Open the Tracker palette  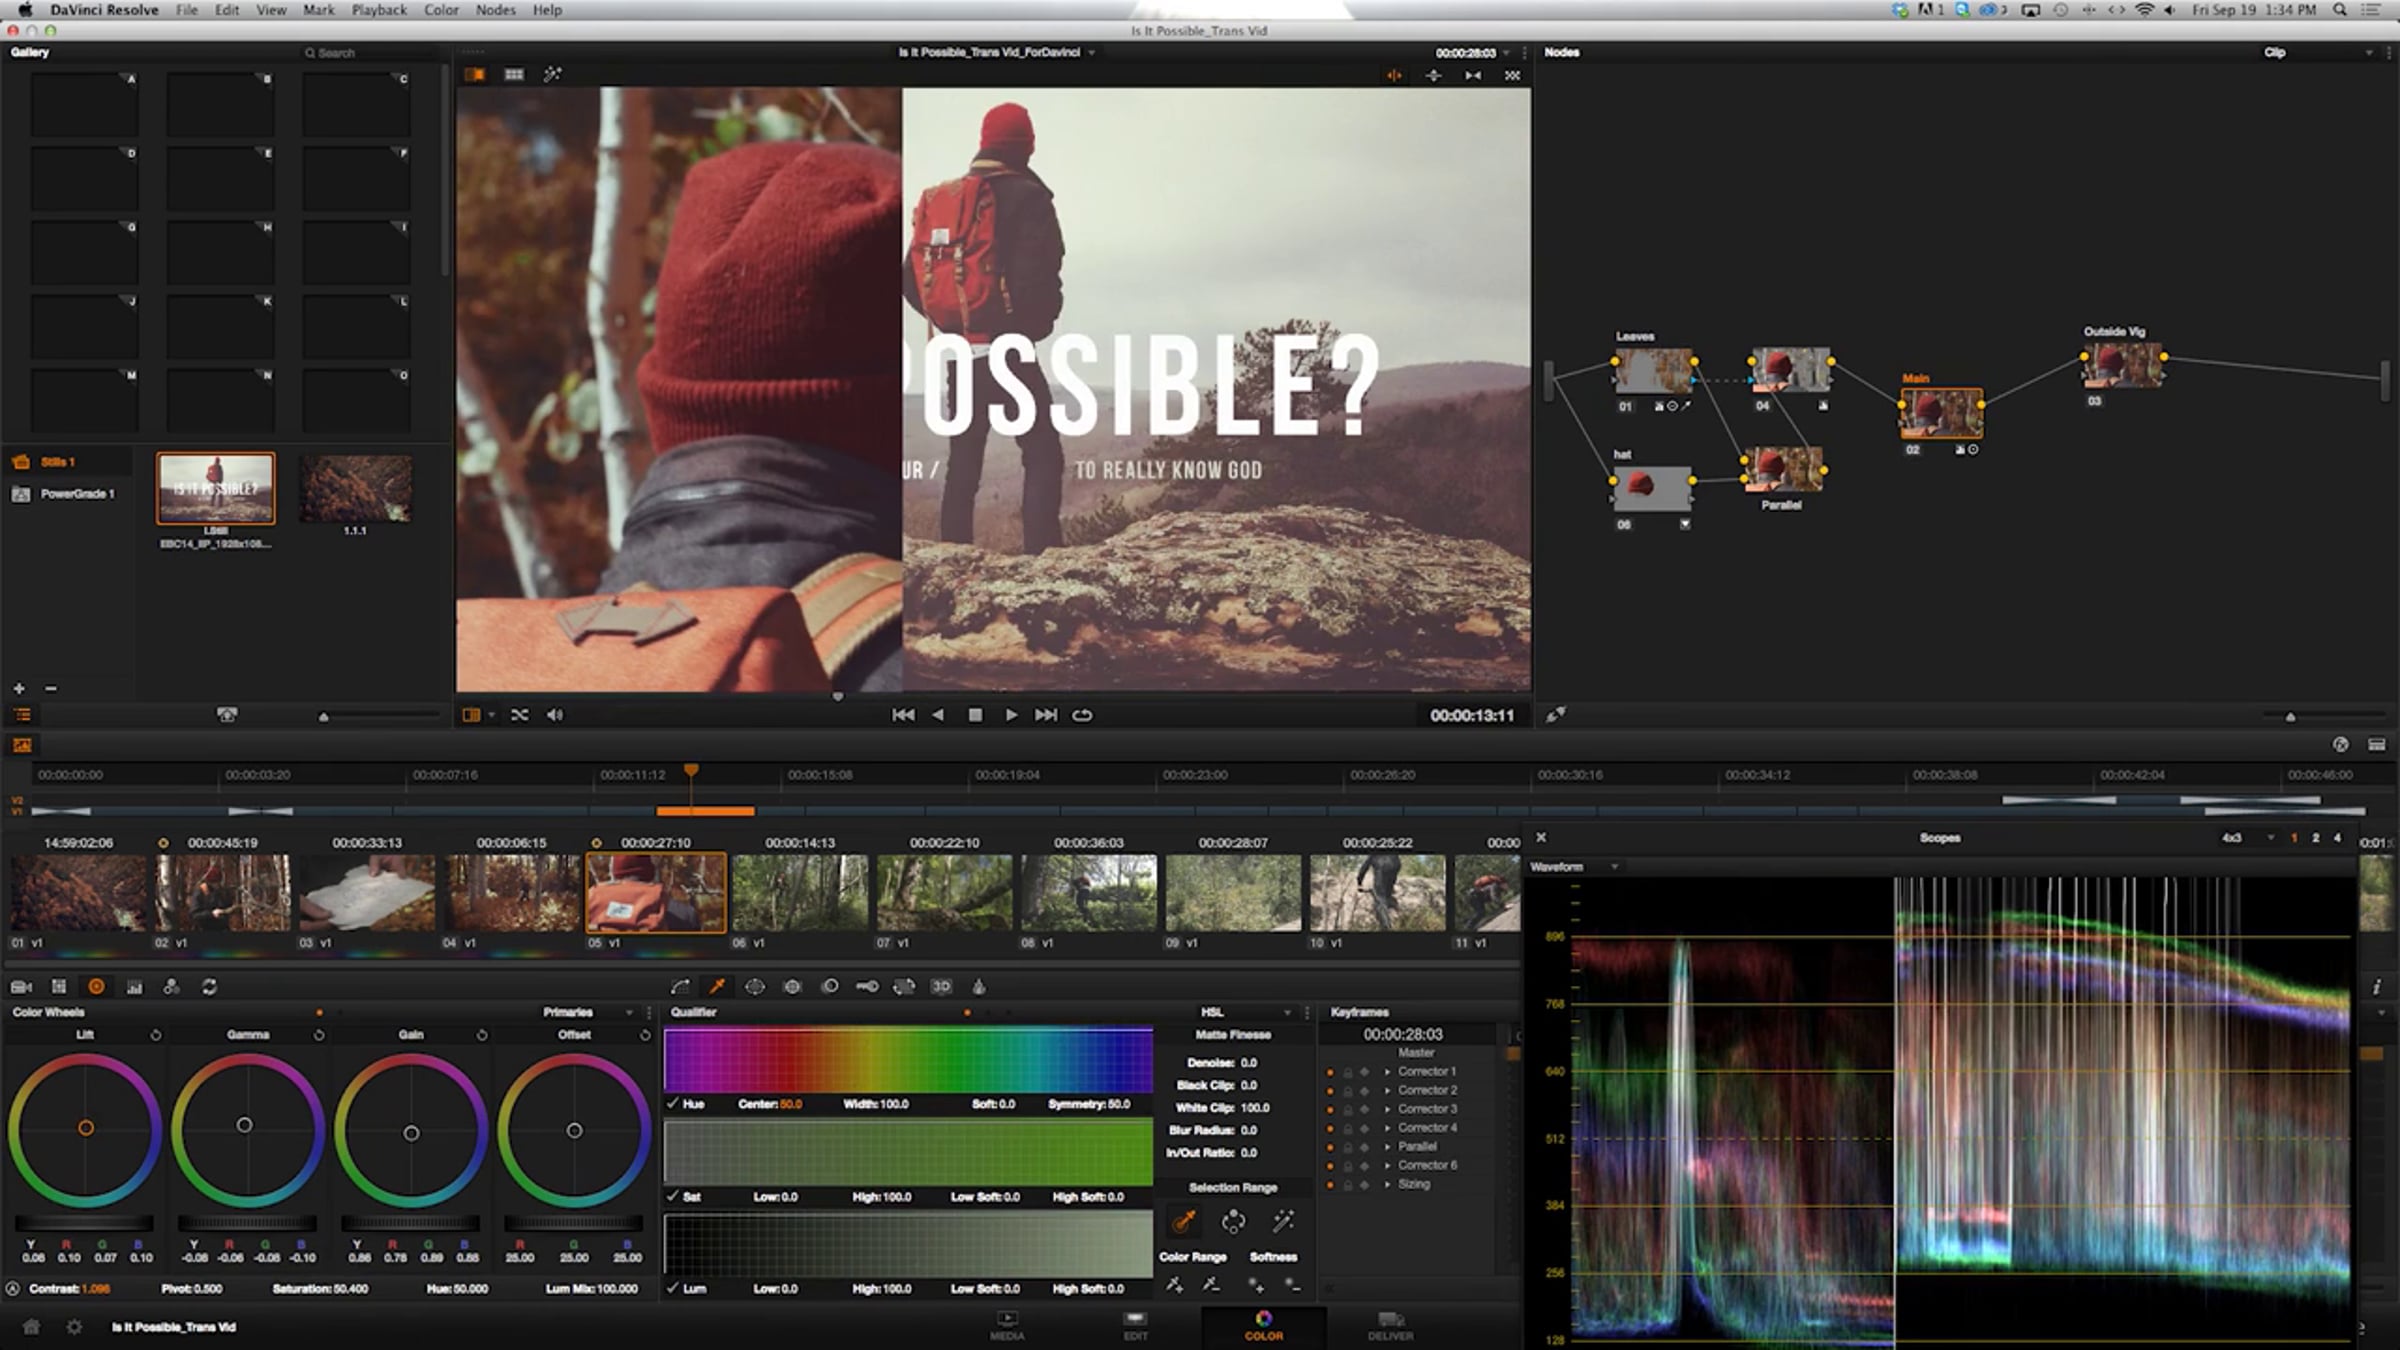tap(792, 987)
